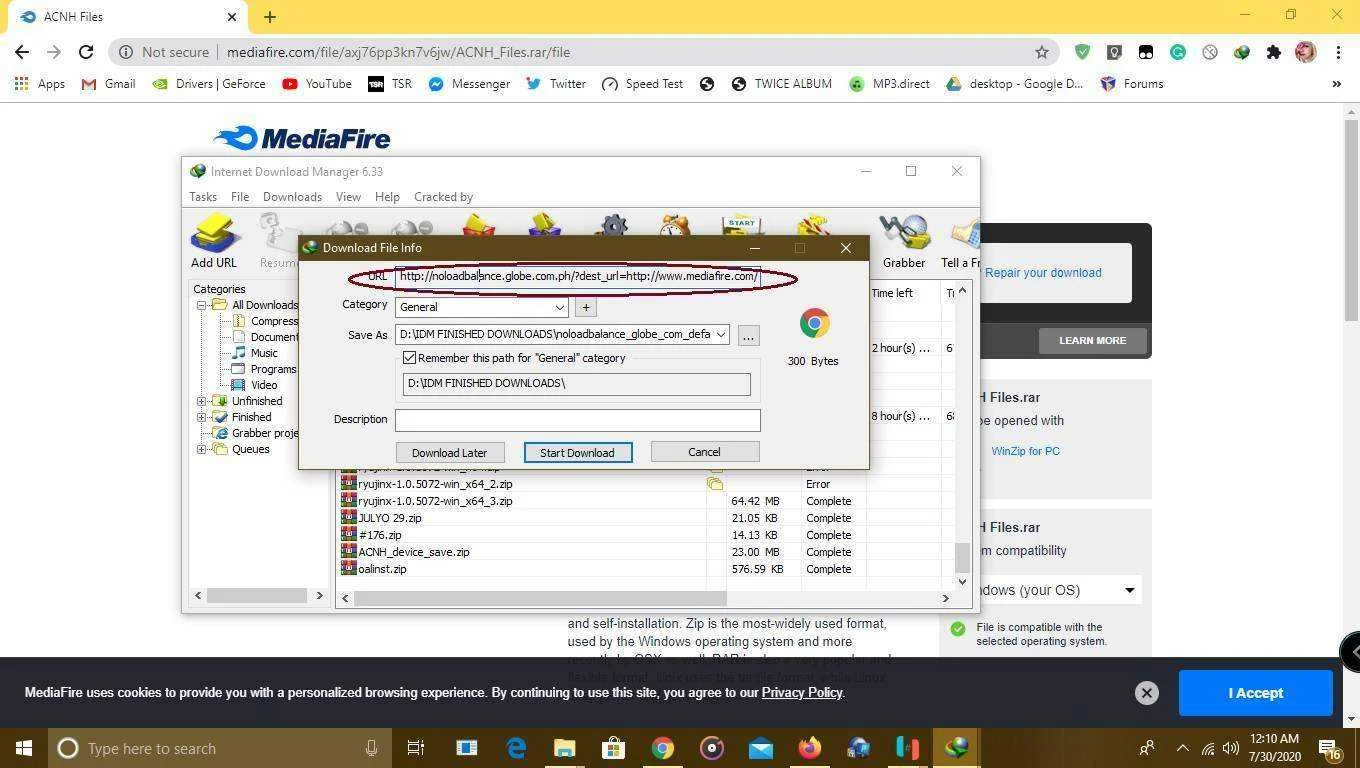
Task: Open the Cracked by menu in IDM
Action: click(443, 197)
